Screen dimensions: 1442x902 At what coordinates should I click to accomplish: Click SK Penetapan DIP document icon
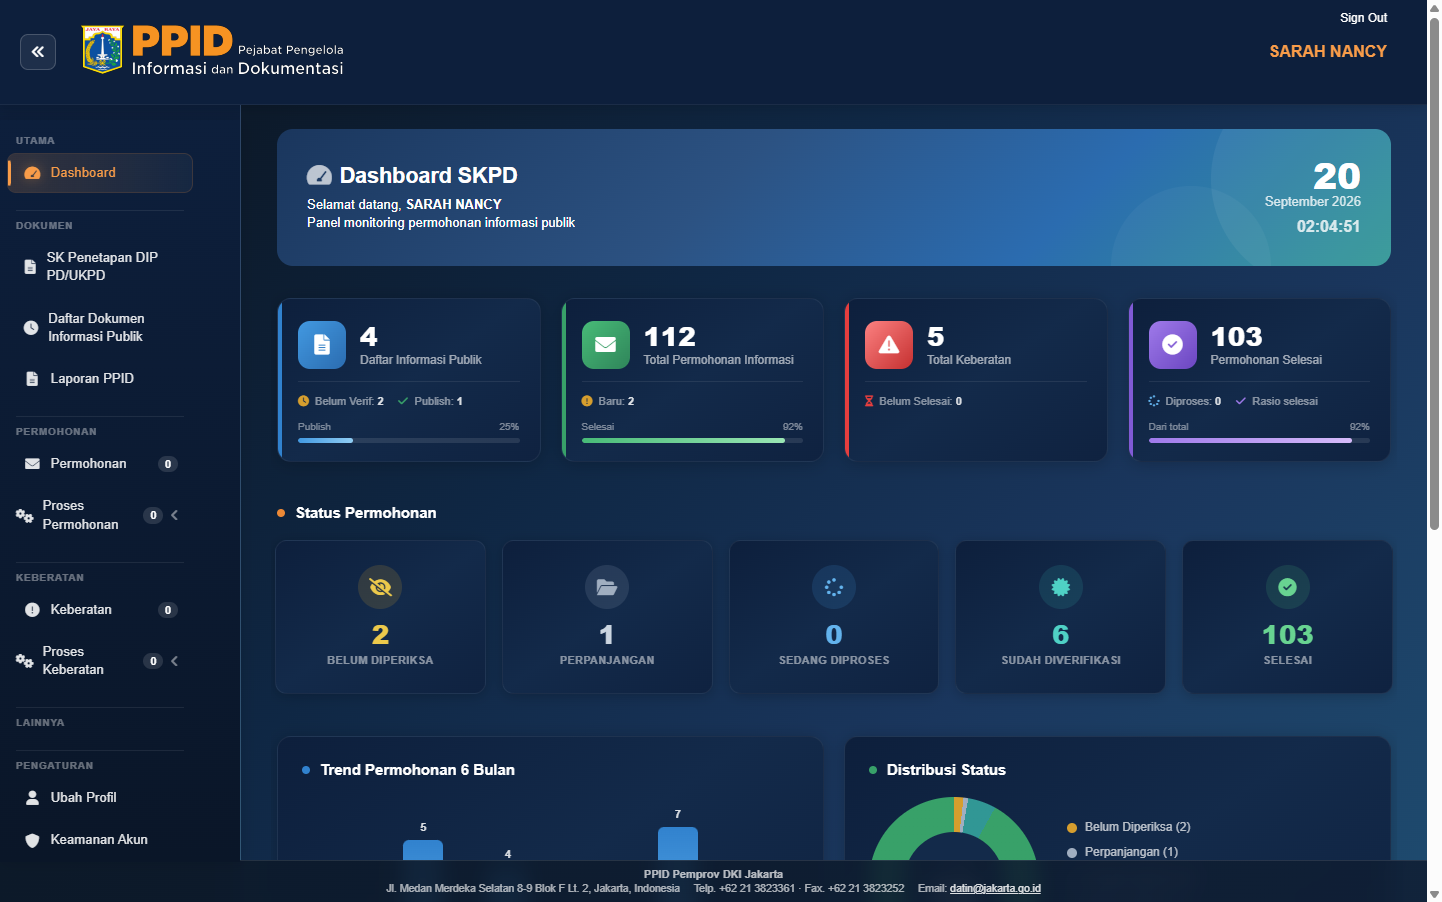(x=30, y=267)
